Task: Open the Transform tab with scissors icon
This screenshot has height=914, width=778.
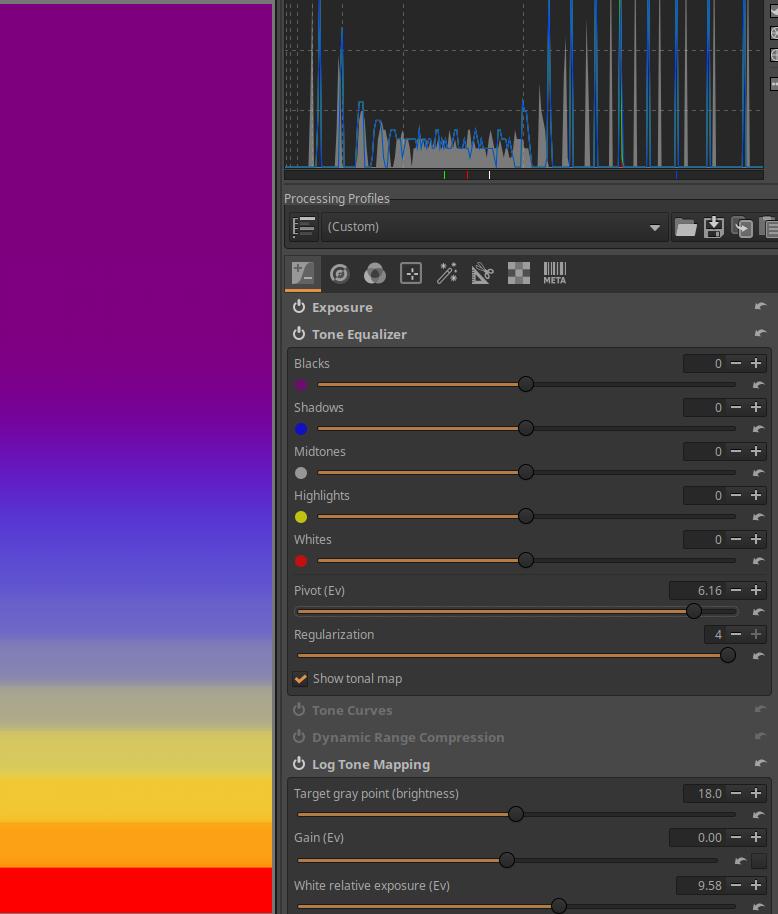Action: [482, 273]
